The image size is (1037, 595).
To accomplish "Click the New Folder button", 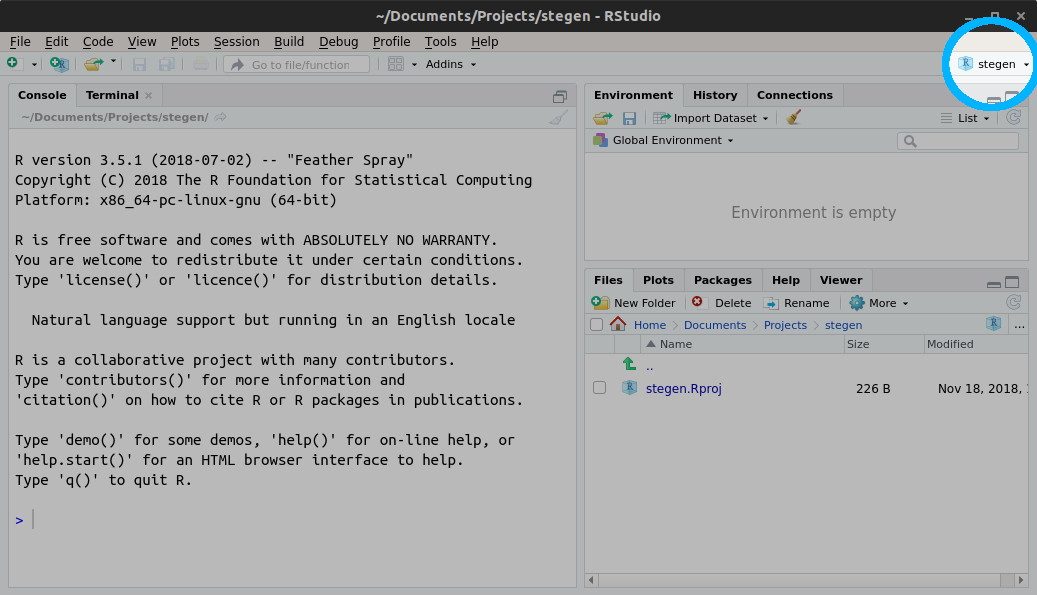I will pos(634,303).
